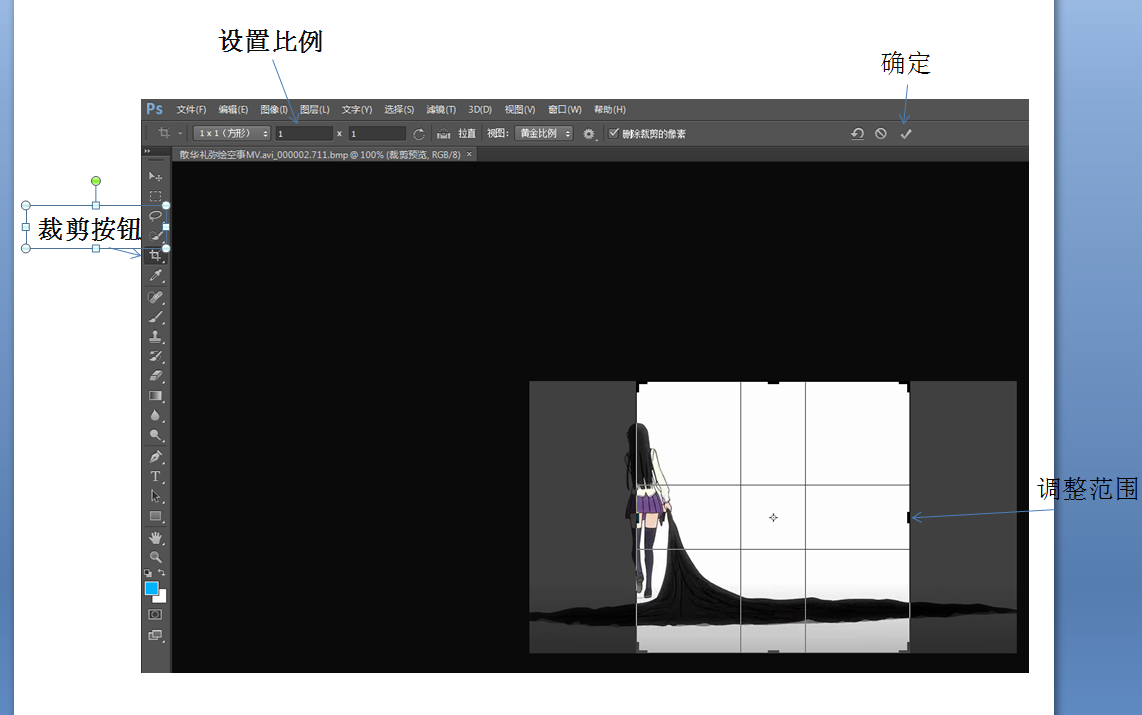Select the Pen tool

tap(155, 457)
